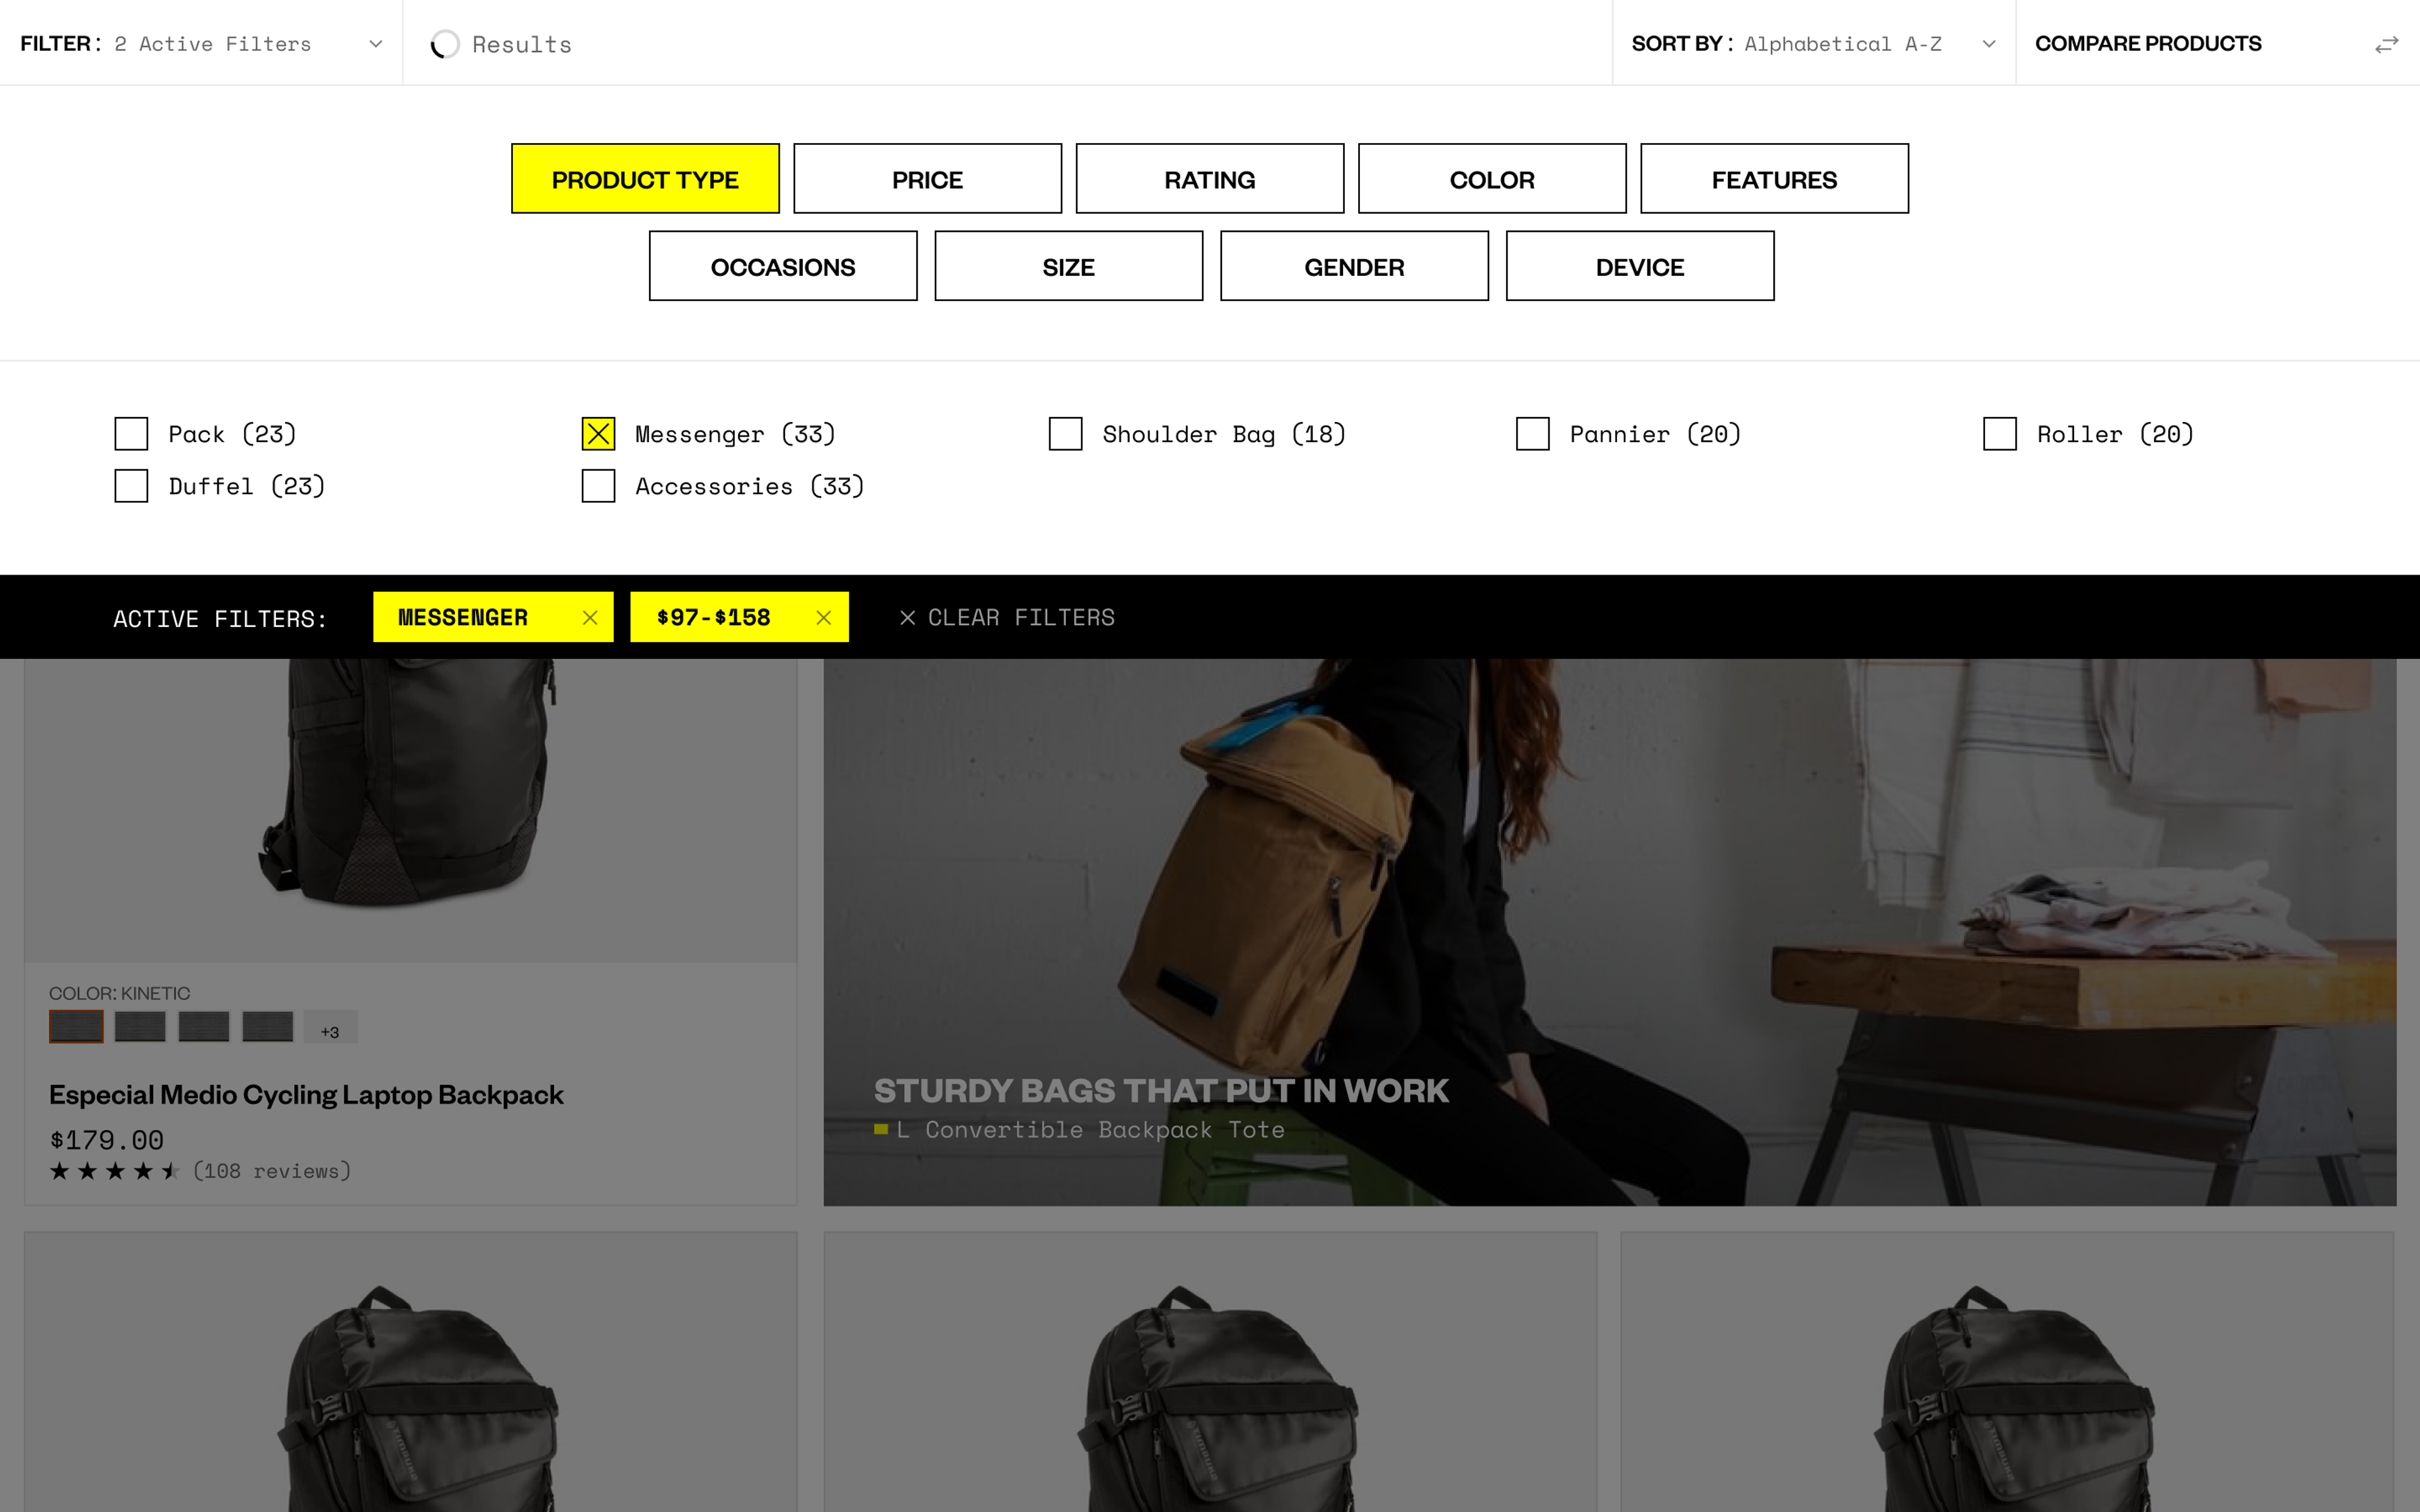Click the X icon beside Clear Filters
Image resolution: width=2420 pixels, height=1512 pixels.
click(907, 618)
